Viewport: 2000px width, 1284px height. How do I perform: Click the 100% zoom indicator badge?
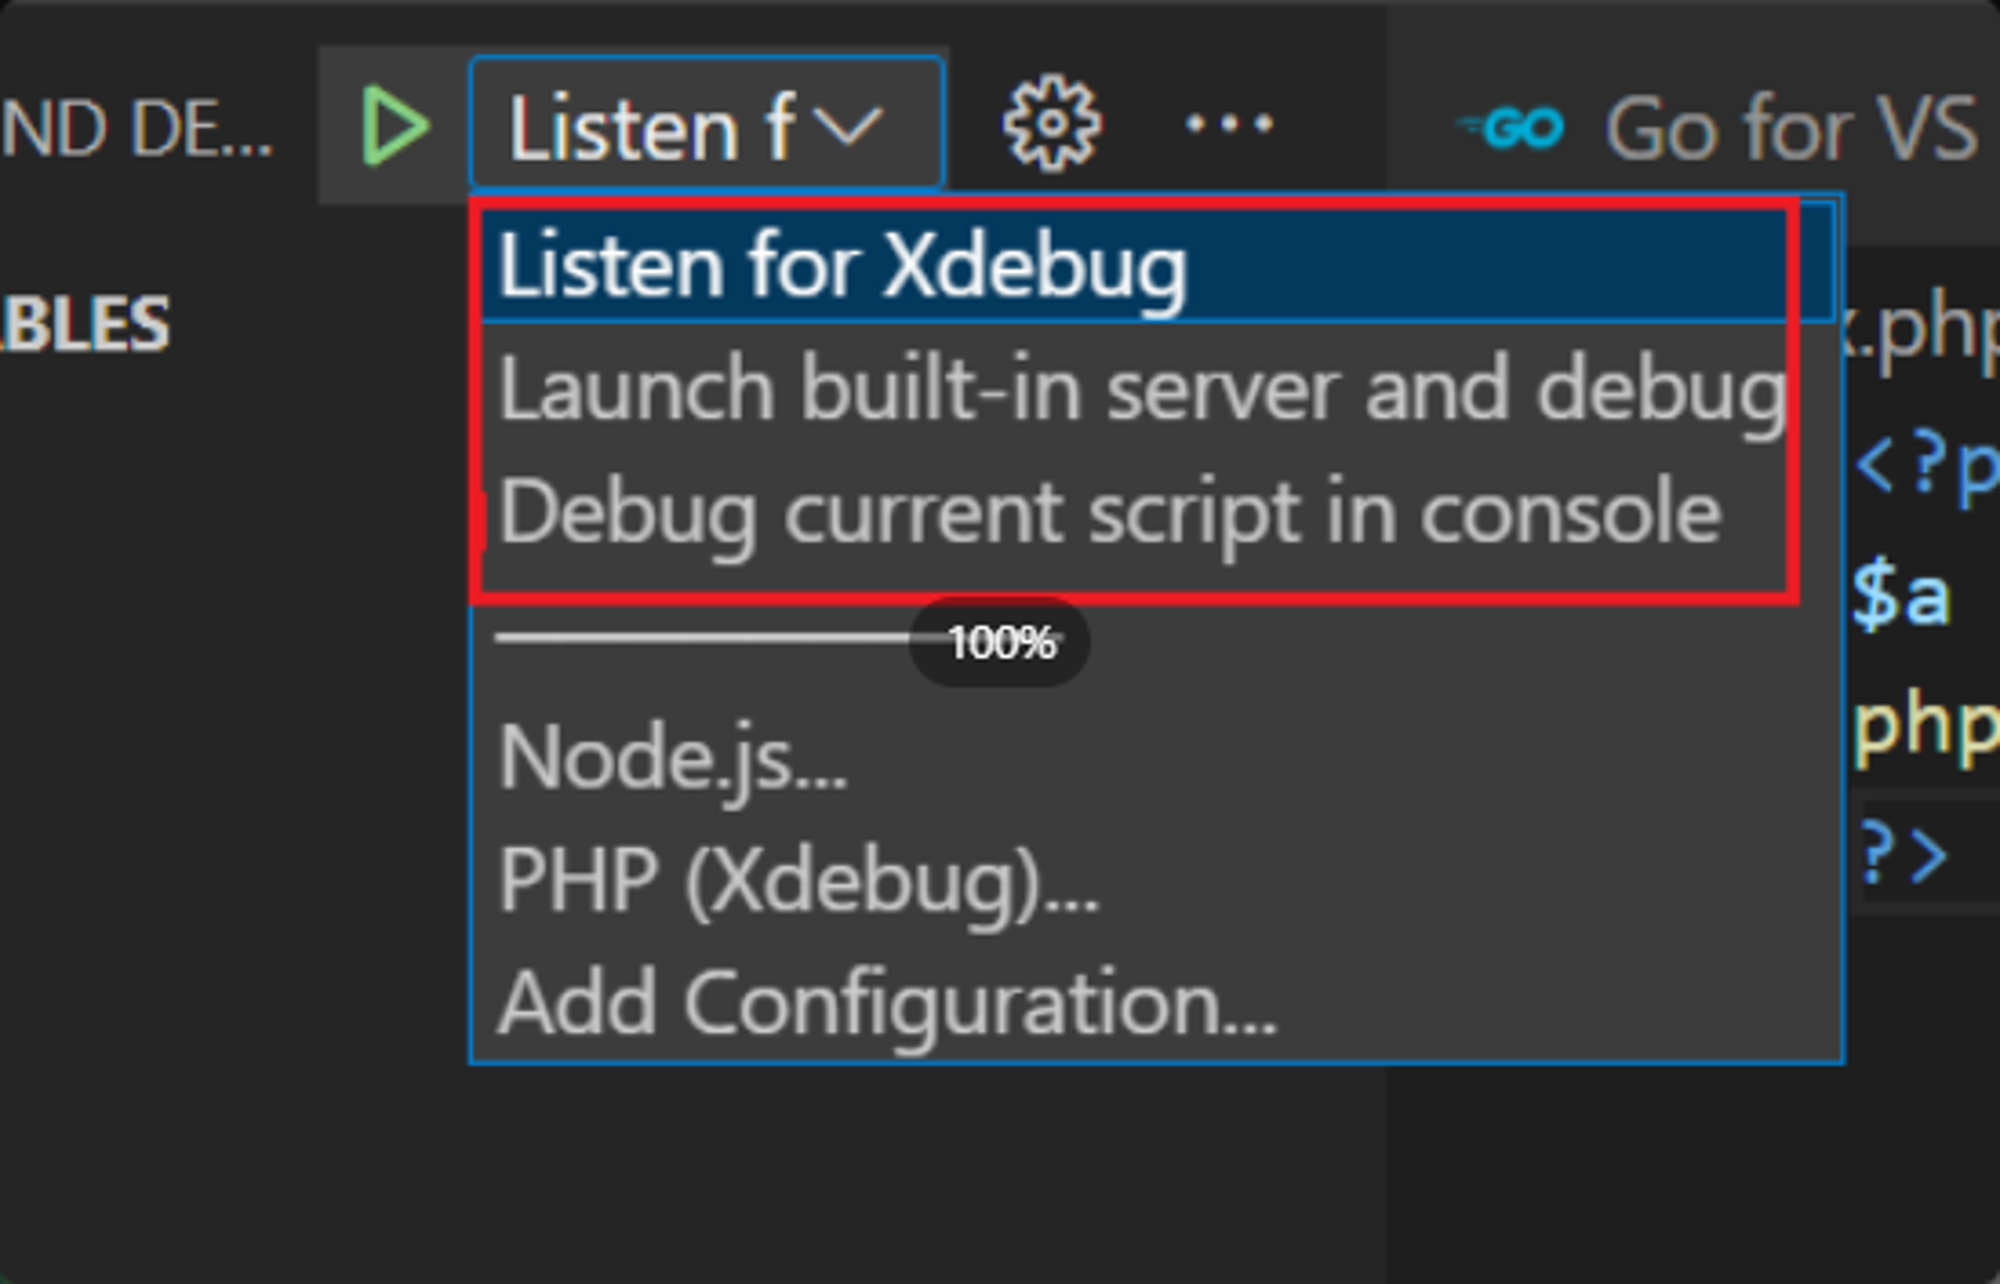(x=1000, y=642)
